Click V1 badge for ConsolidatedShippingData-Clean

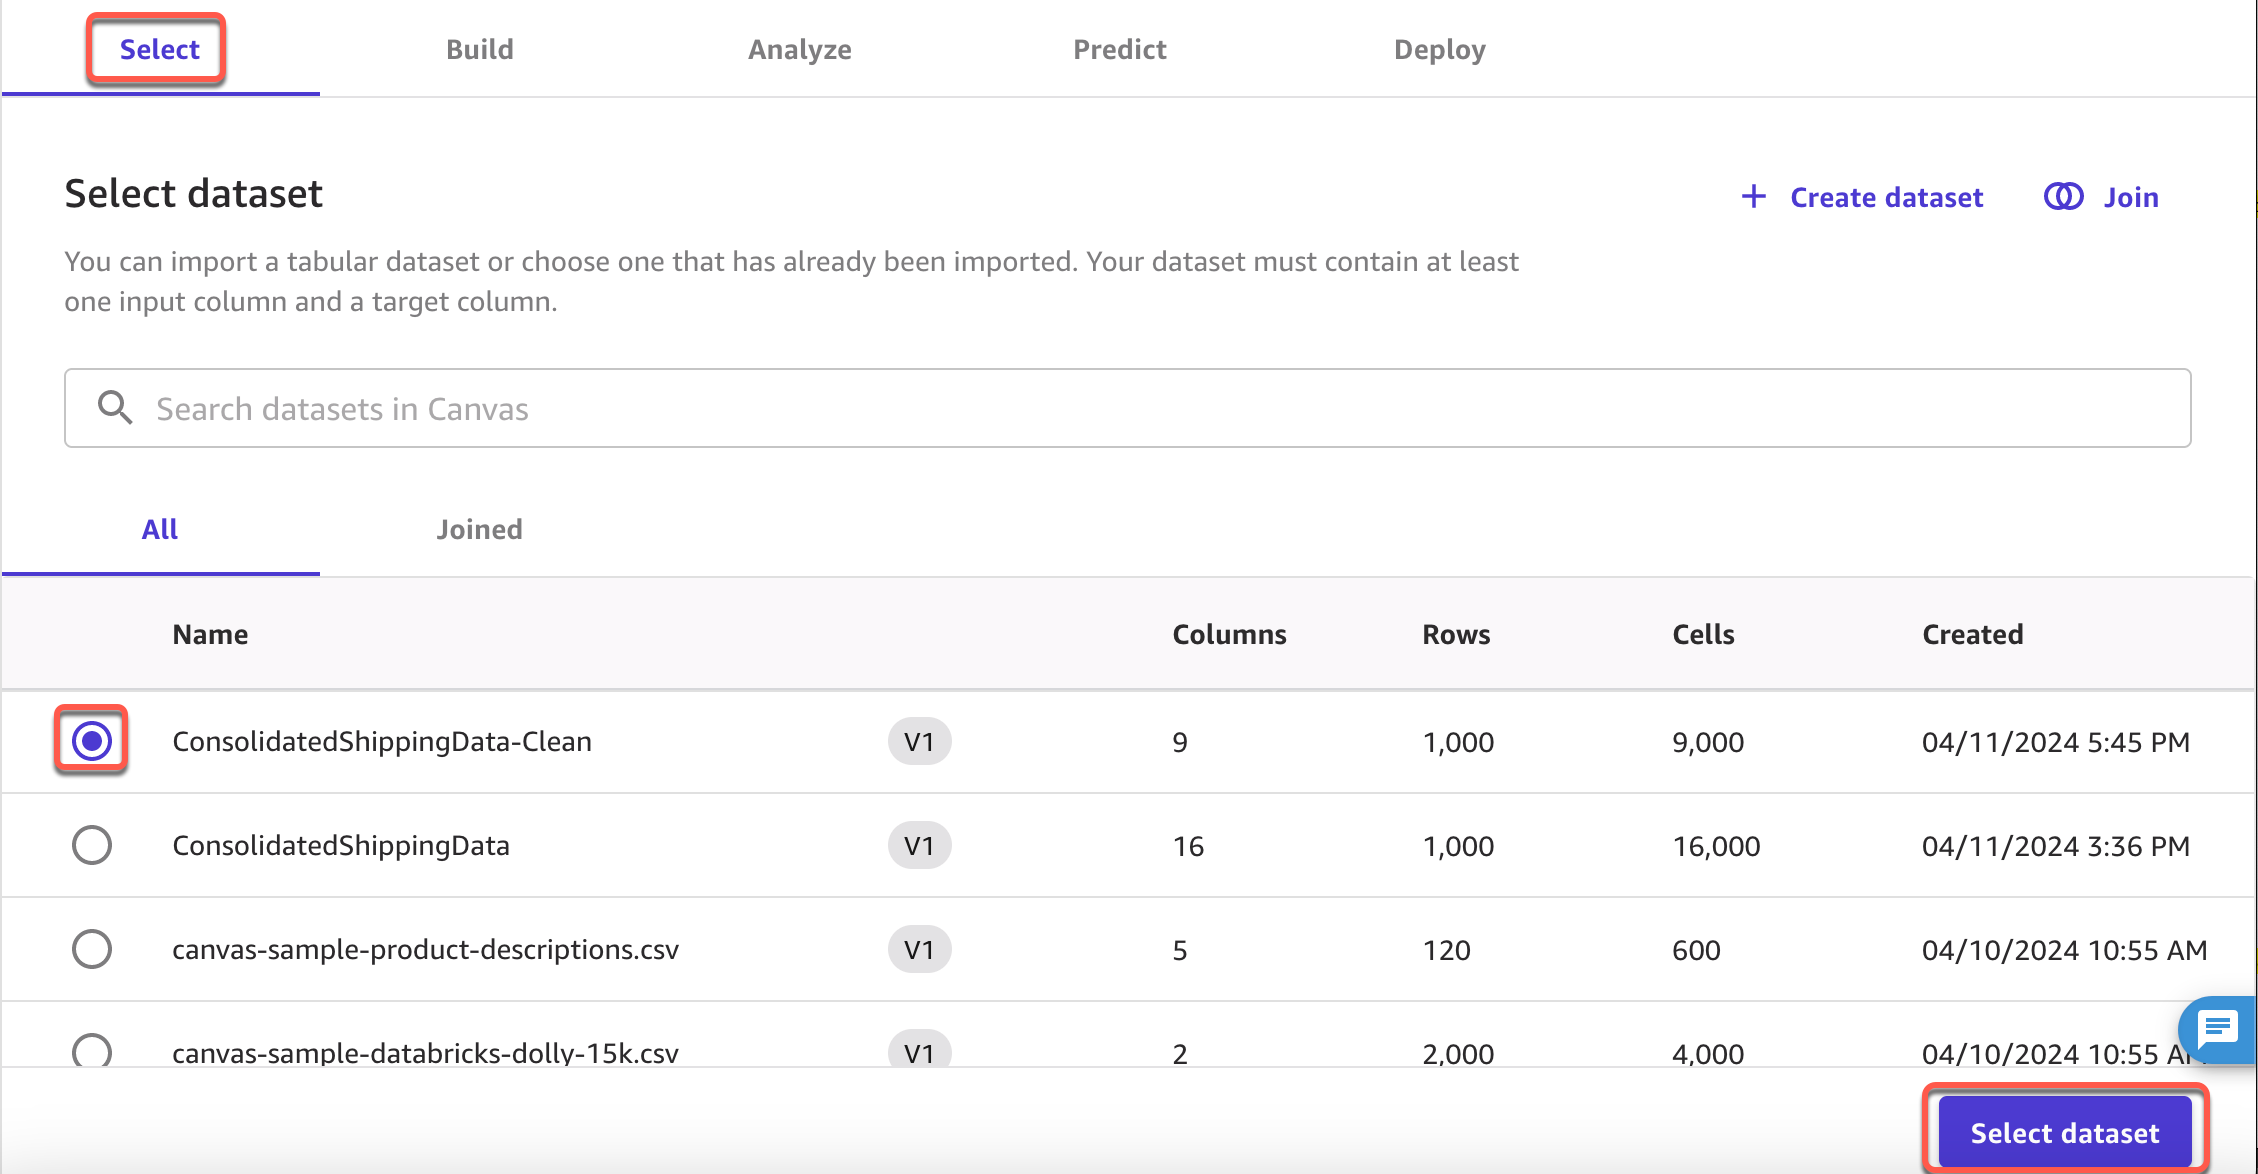(x=918, y=742)
